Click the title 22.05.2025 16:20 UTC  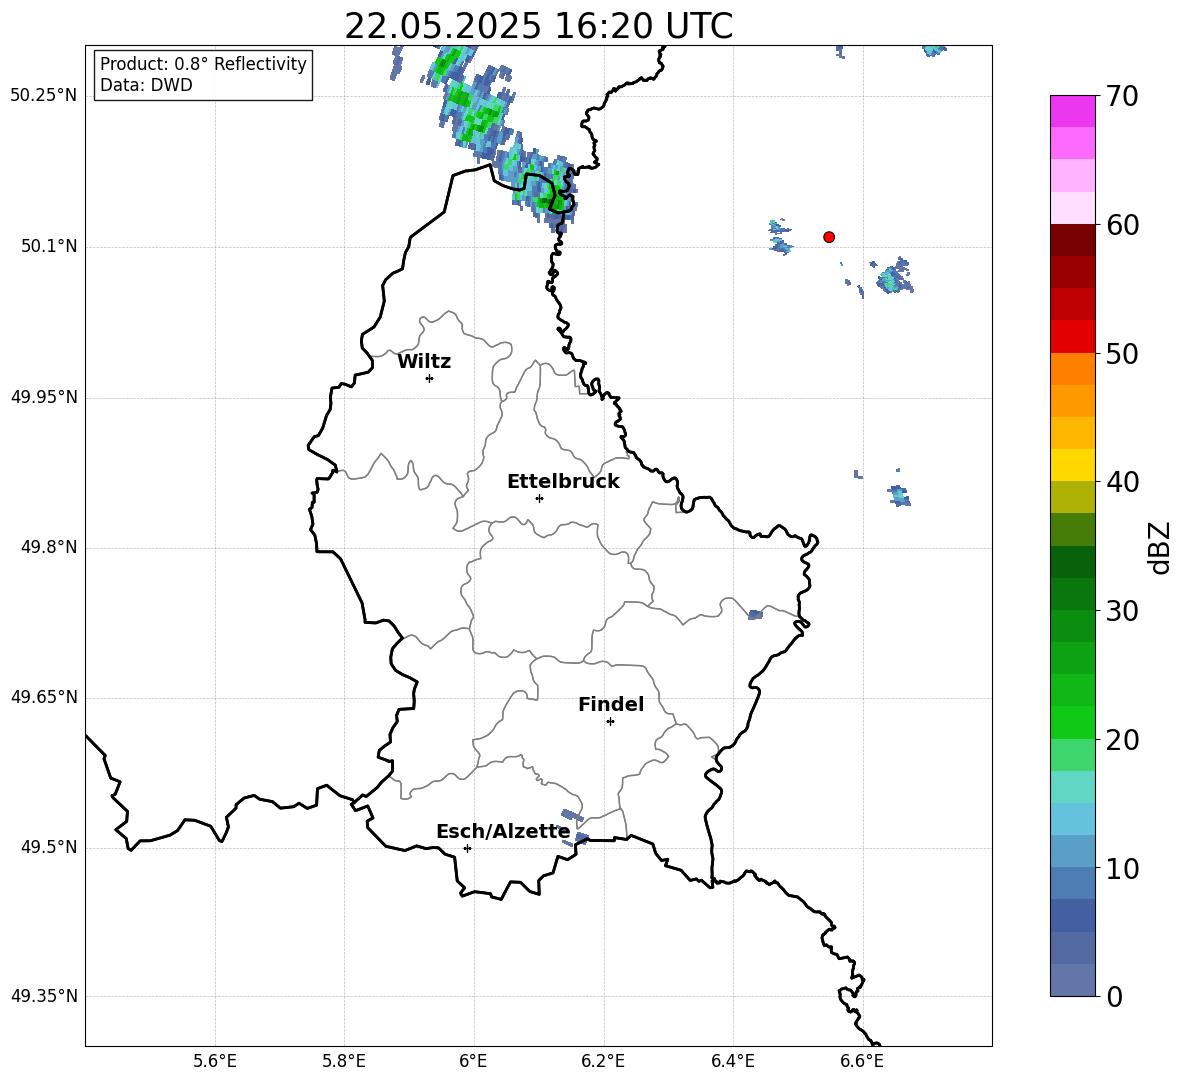tap(538, 26)
